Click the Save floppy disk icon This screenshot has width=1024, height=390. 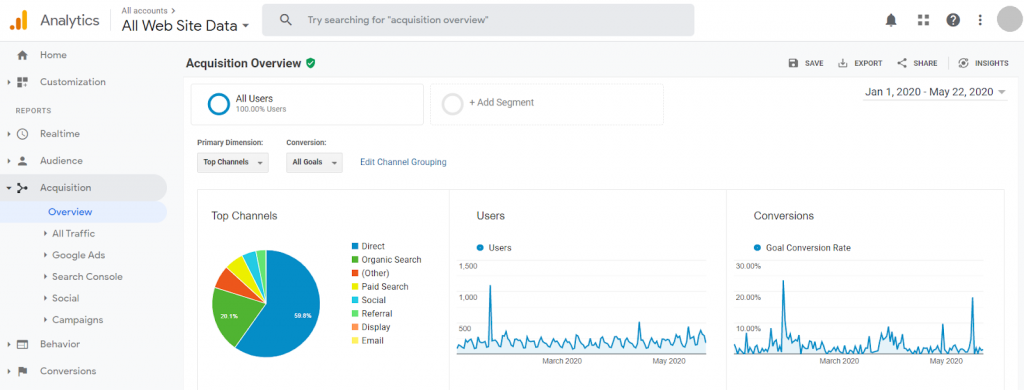pos(793,63)
